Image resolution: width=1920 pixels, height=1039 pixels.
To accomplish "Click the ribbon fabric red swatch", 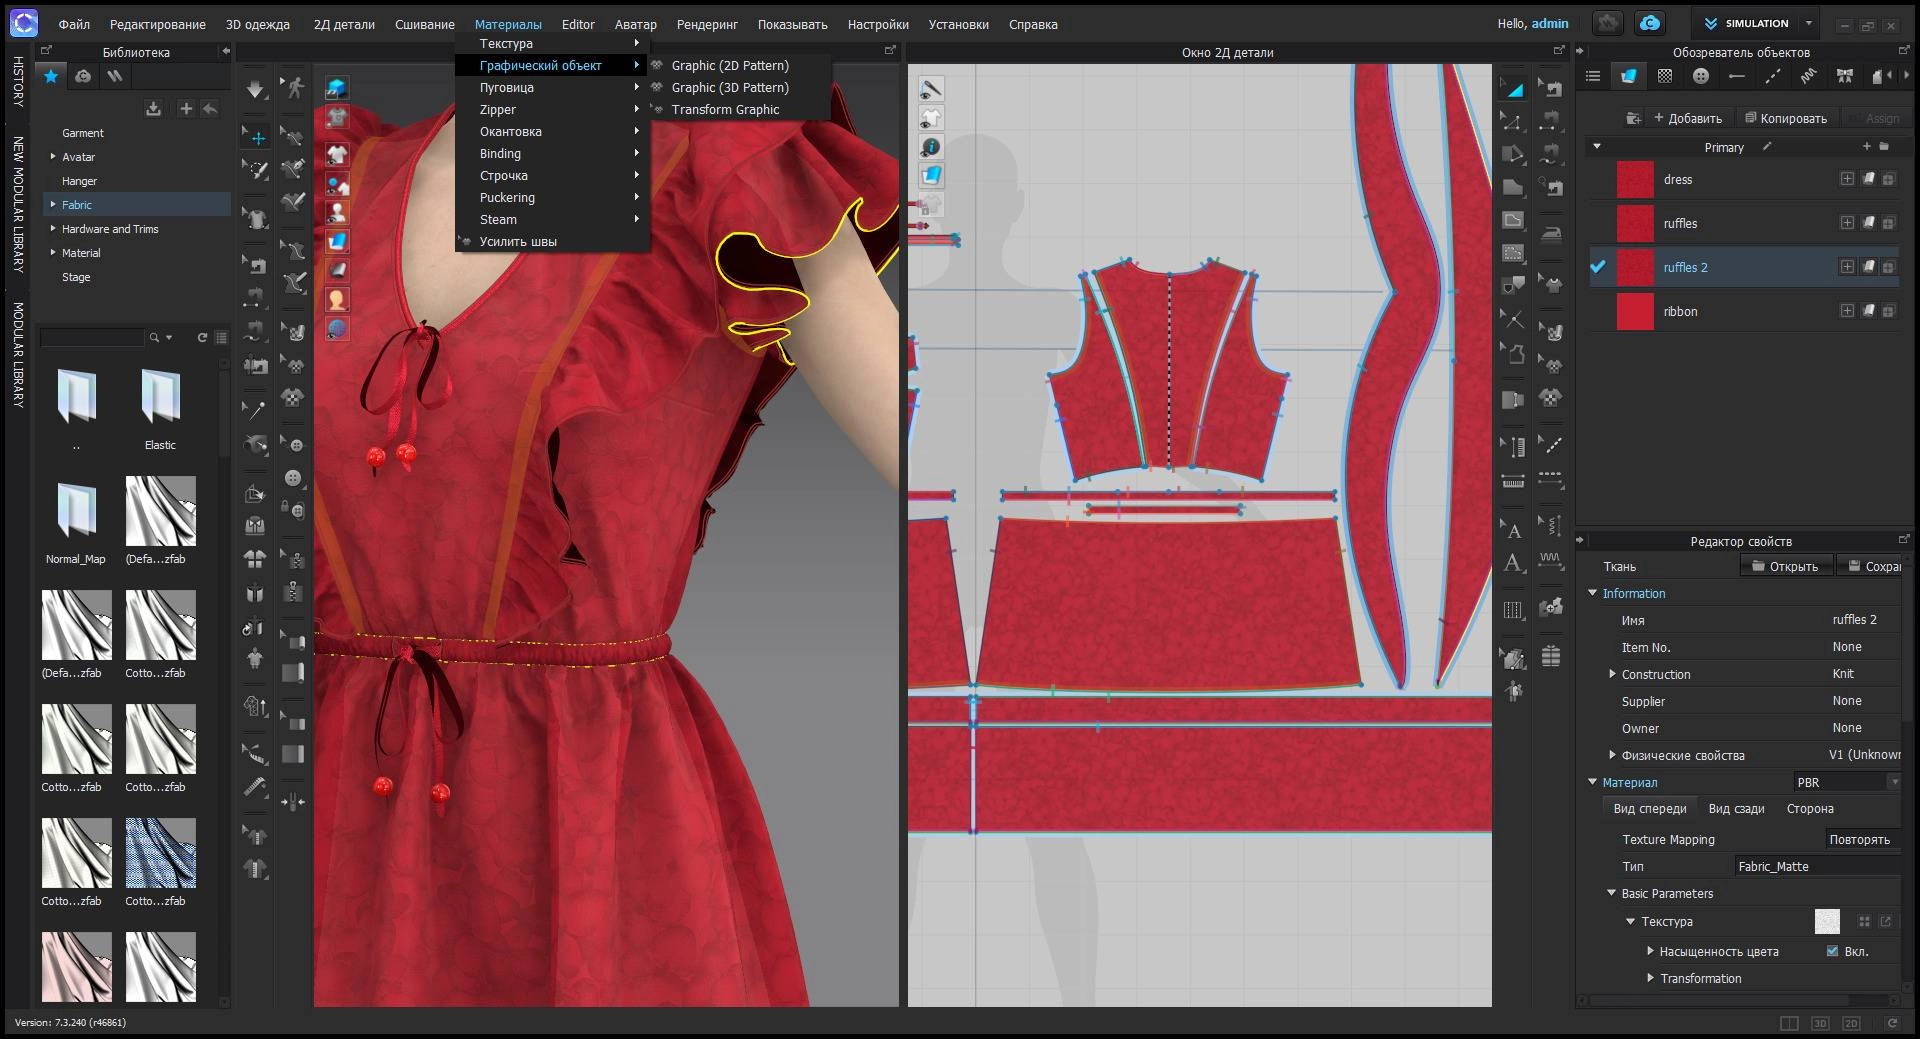I will tap(1635, 311).
